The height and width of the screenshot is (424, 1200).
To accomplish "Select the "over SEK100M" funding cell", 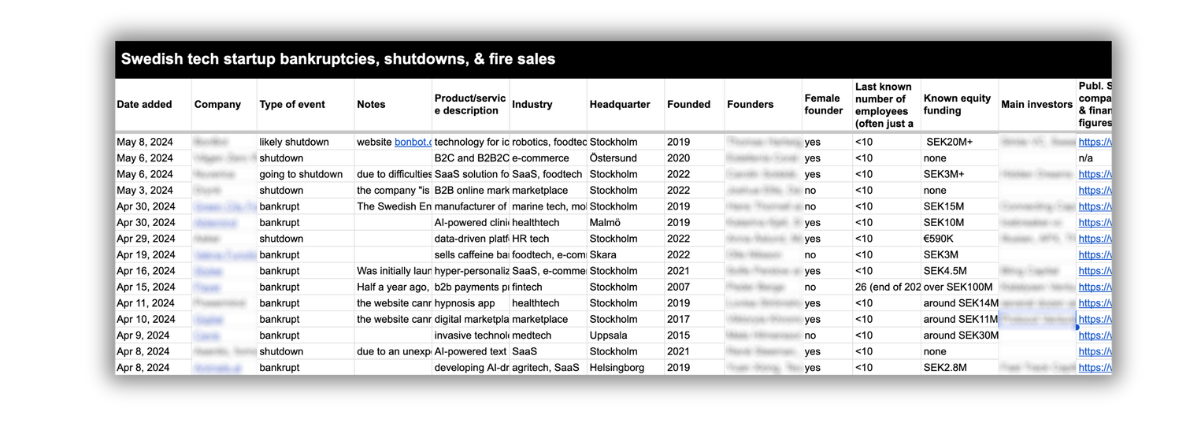I will [958, 286].
